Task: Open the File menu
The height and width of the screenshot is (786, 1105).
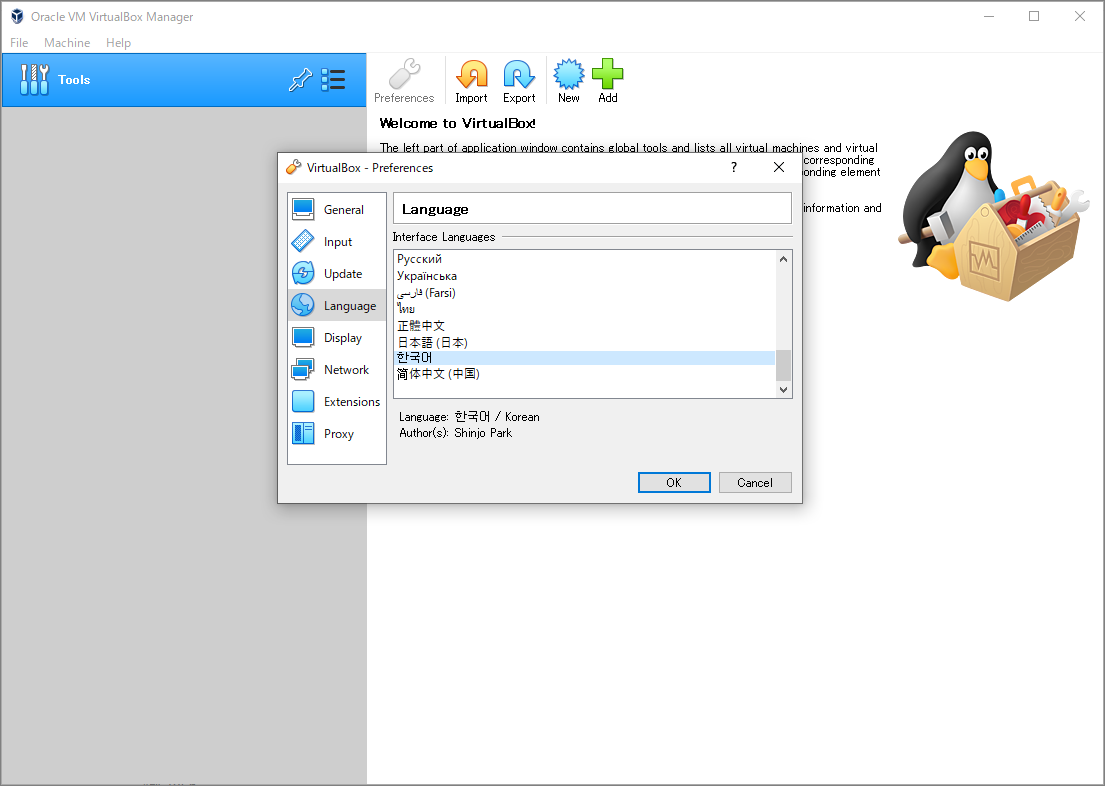Action: pos(19,43)
